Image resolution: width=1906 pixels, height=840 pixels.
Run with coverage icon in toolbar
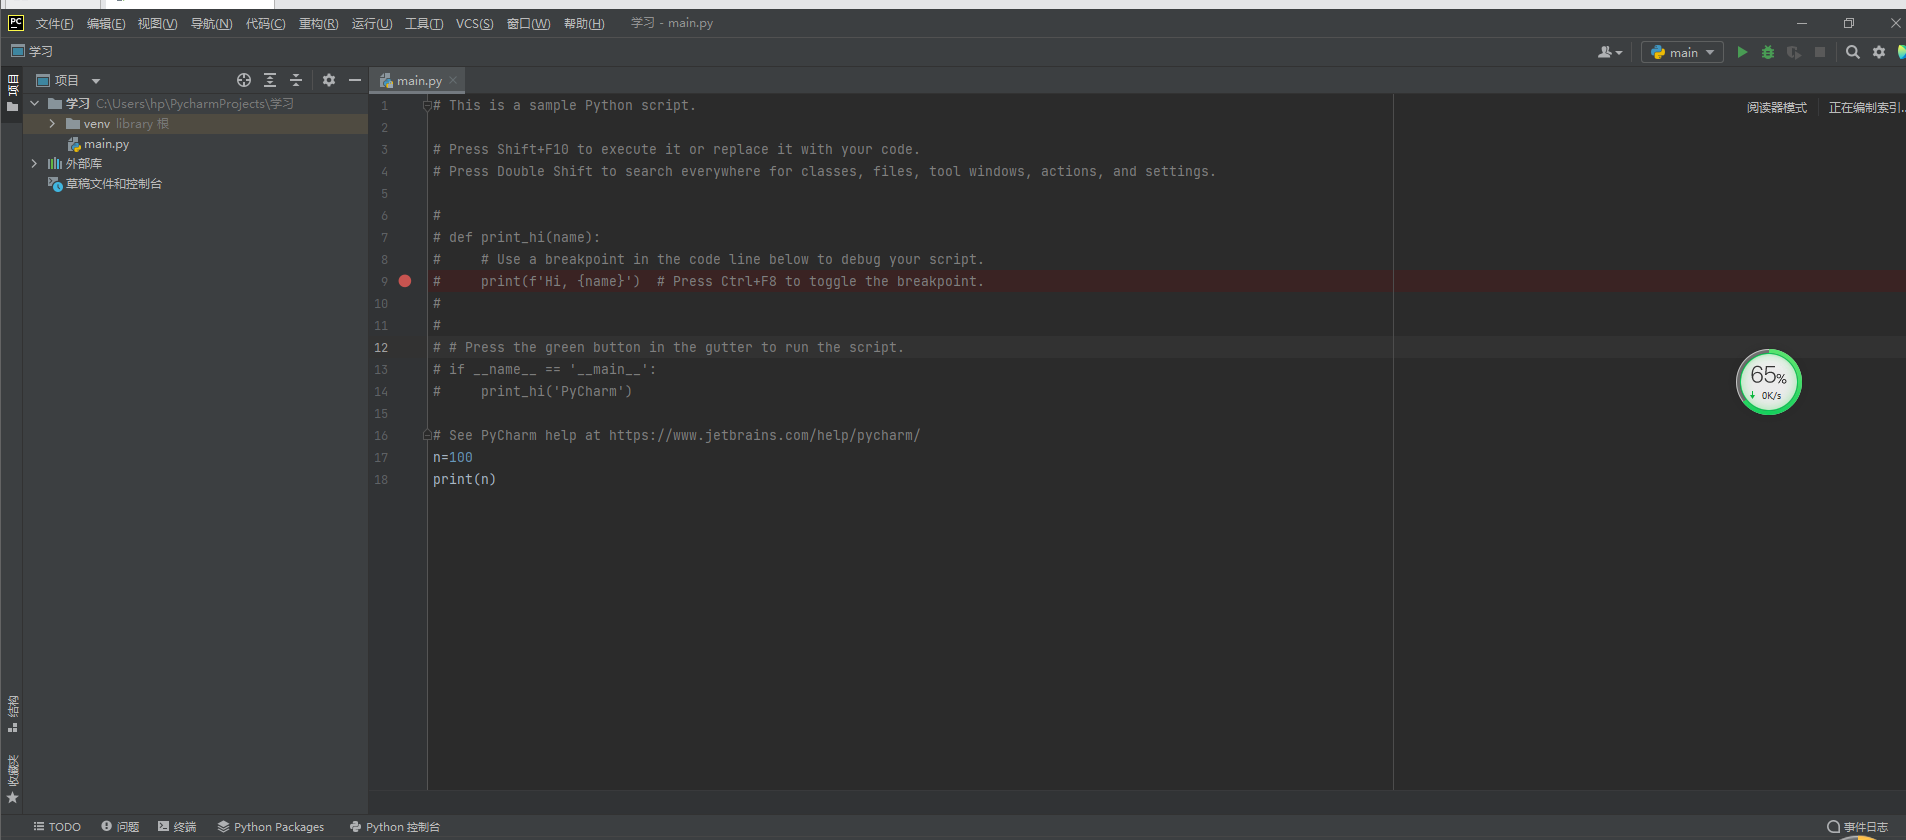(1794, 52)
